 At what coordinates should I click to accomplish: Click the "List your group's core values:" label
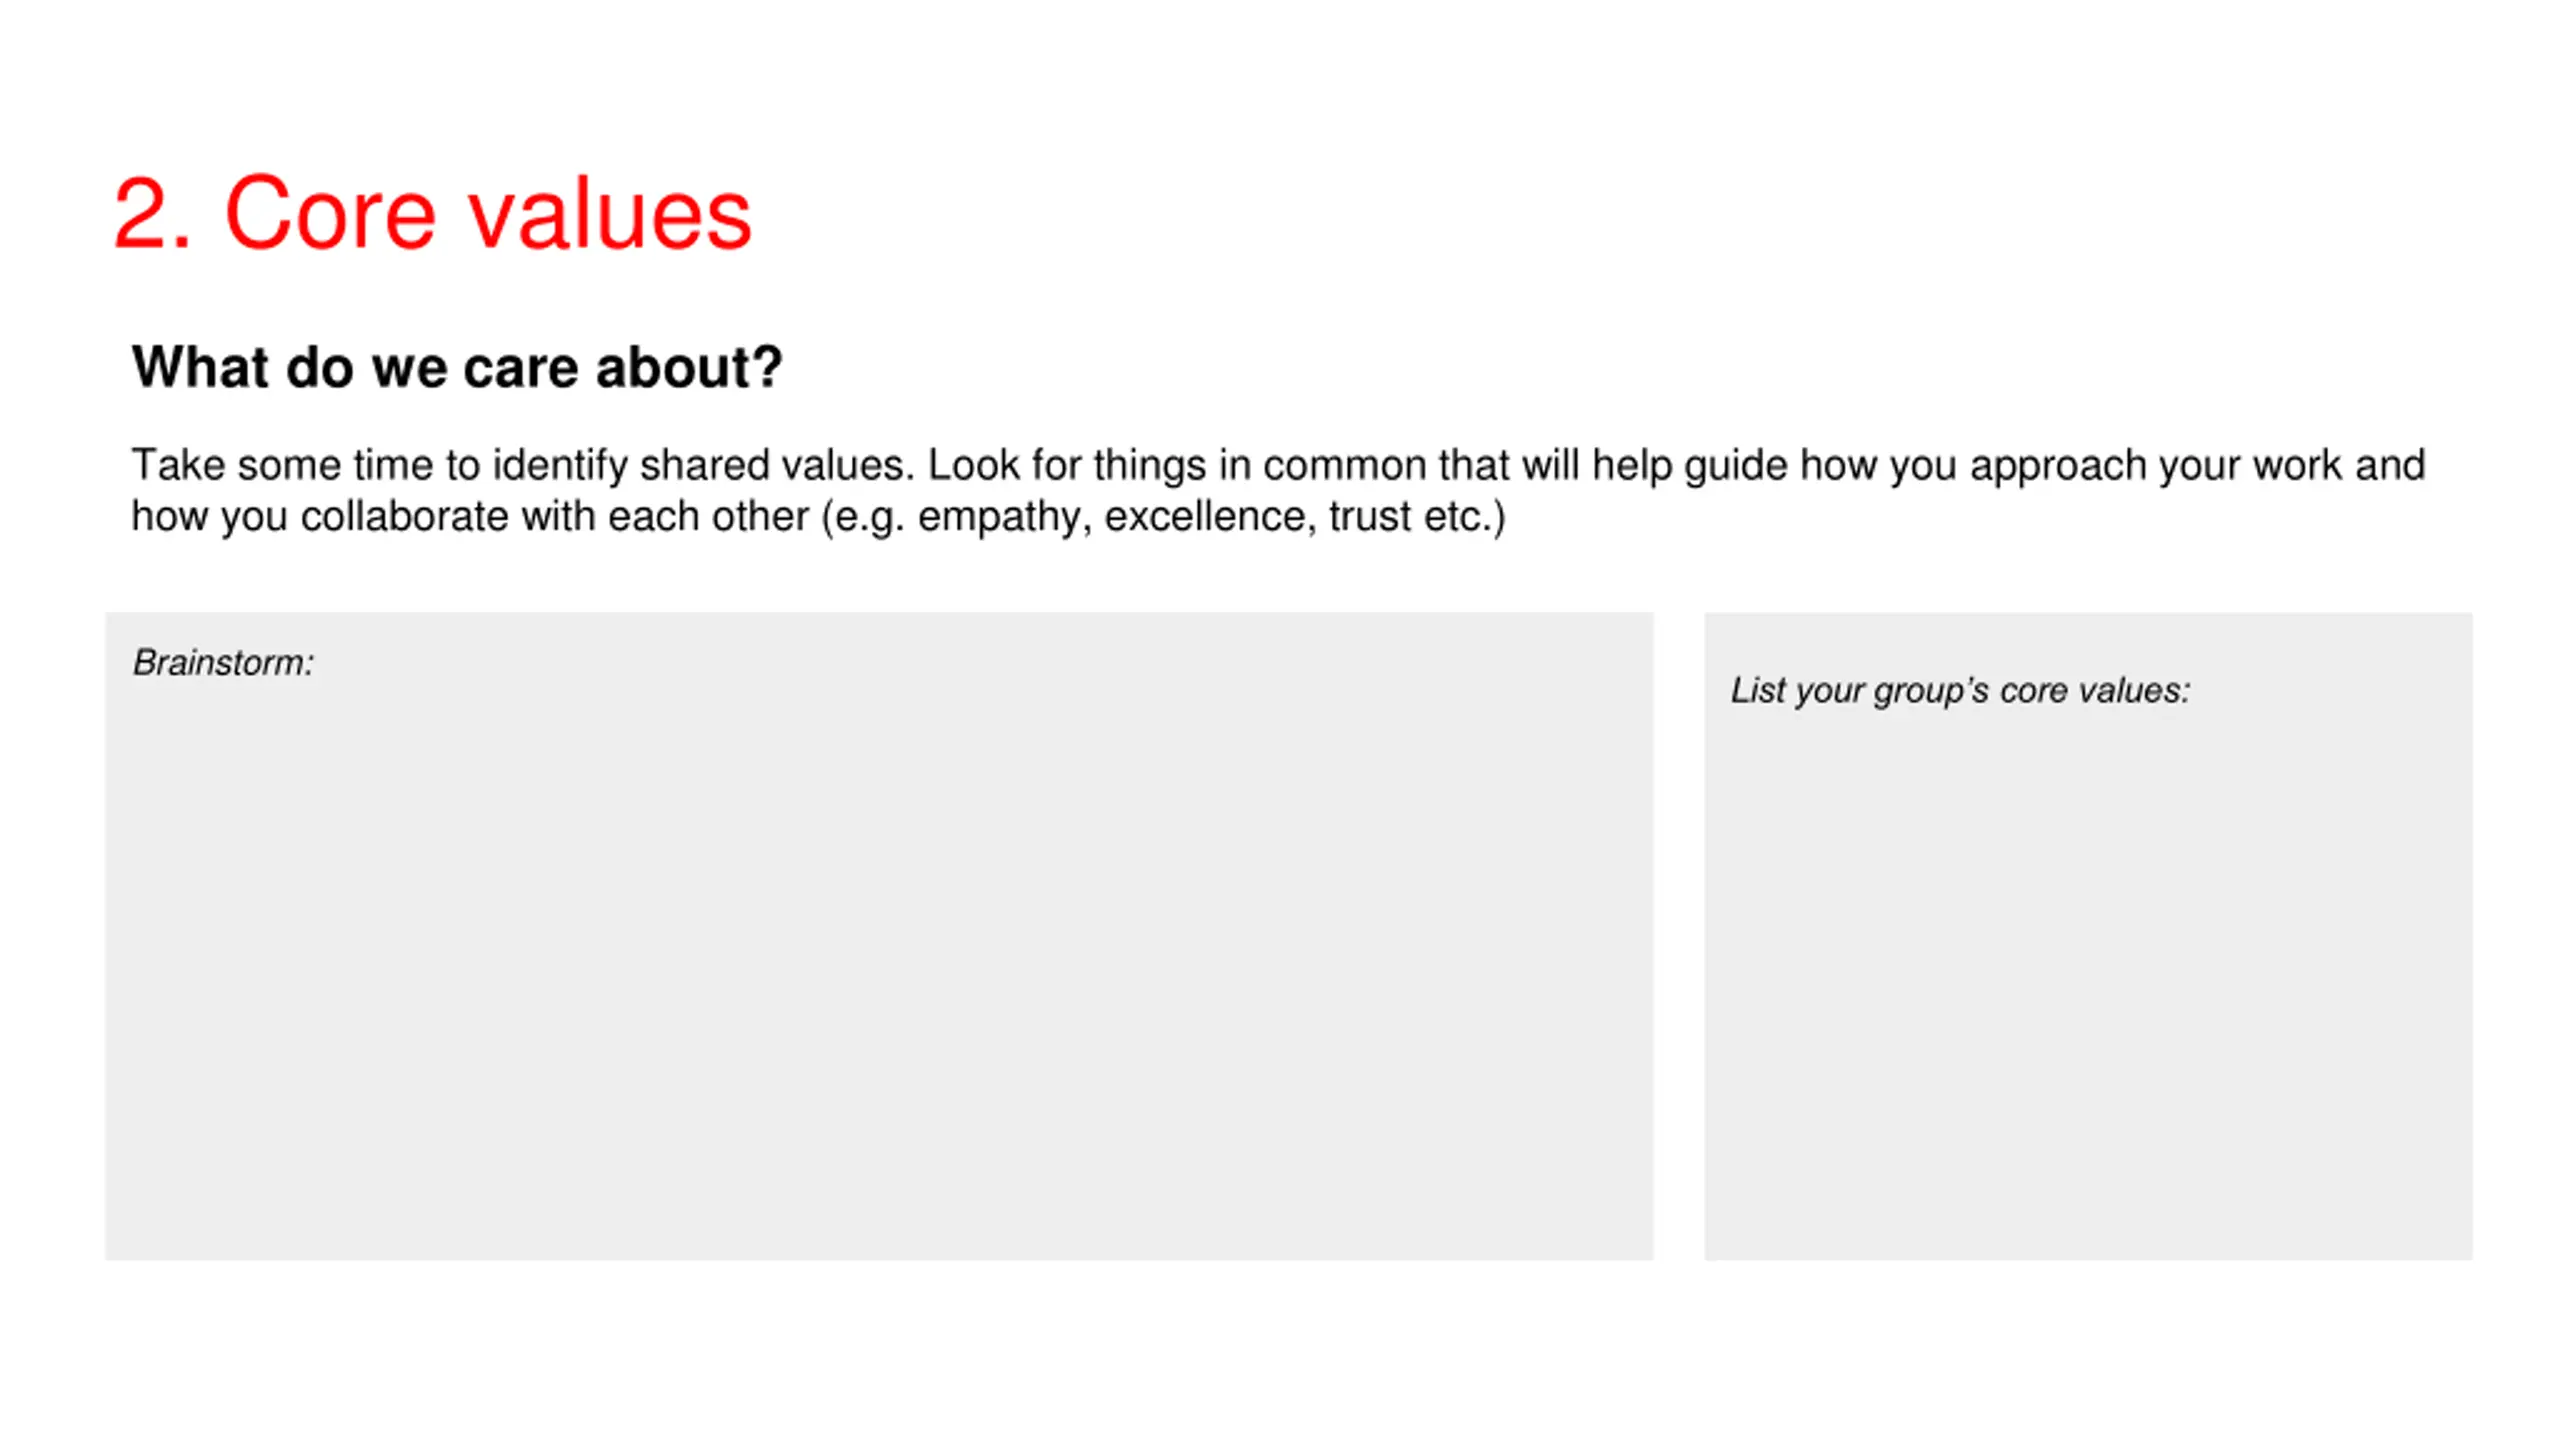1960,691
